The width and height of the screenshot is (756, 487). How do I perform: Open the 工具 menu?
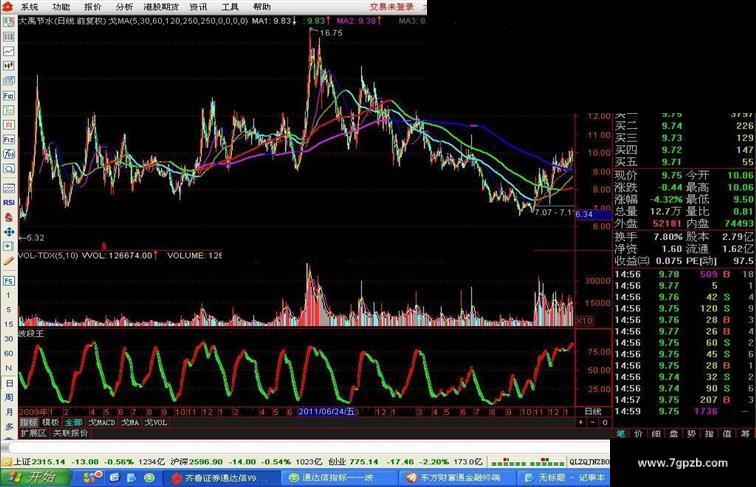230,7
